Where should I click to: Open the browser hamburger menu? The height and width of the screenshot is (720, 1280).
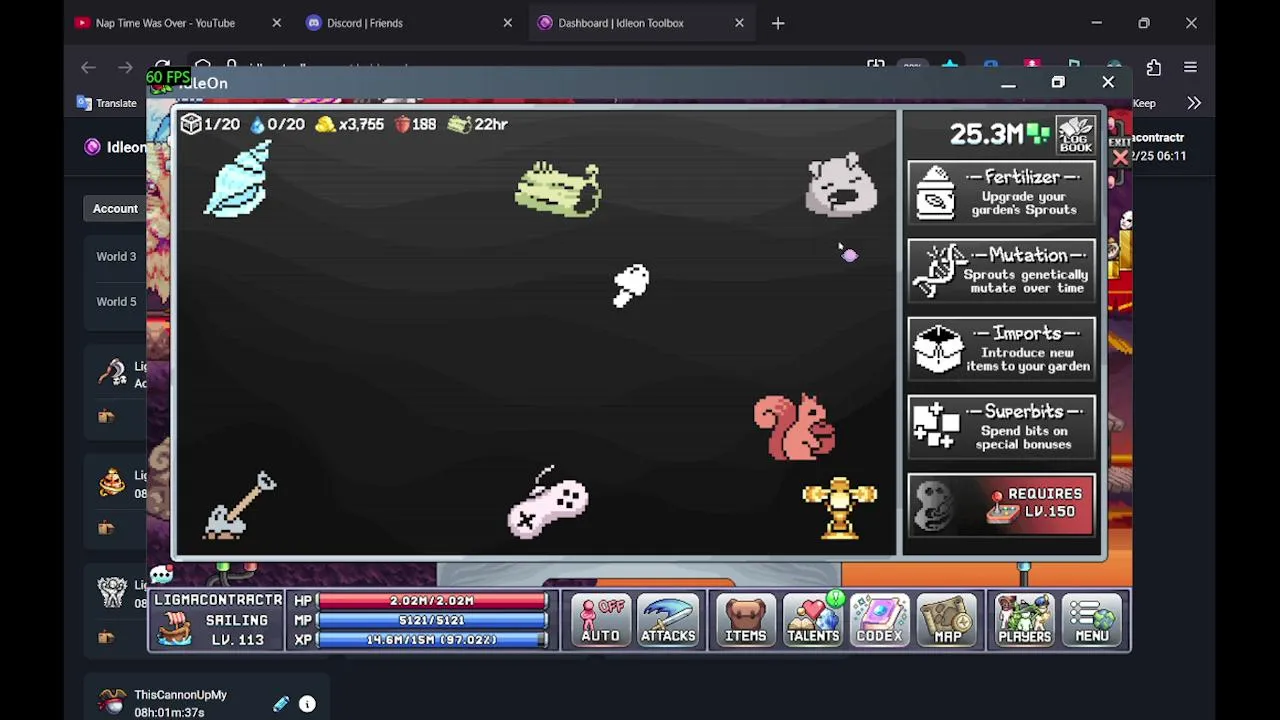1190,67
